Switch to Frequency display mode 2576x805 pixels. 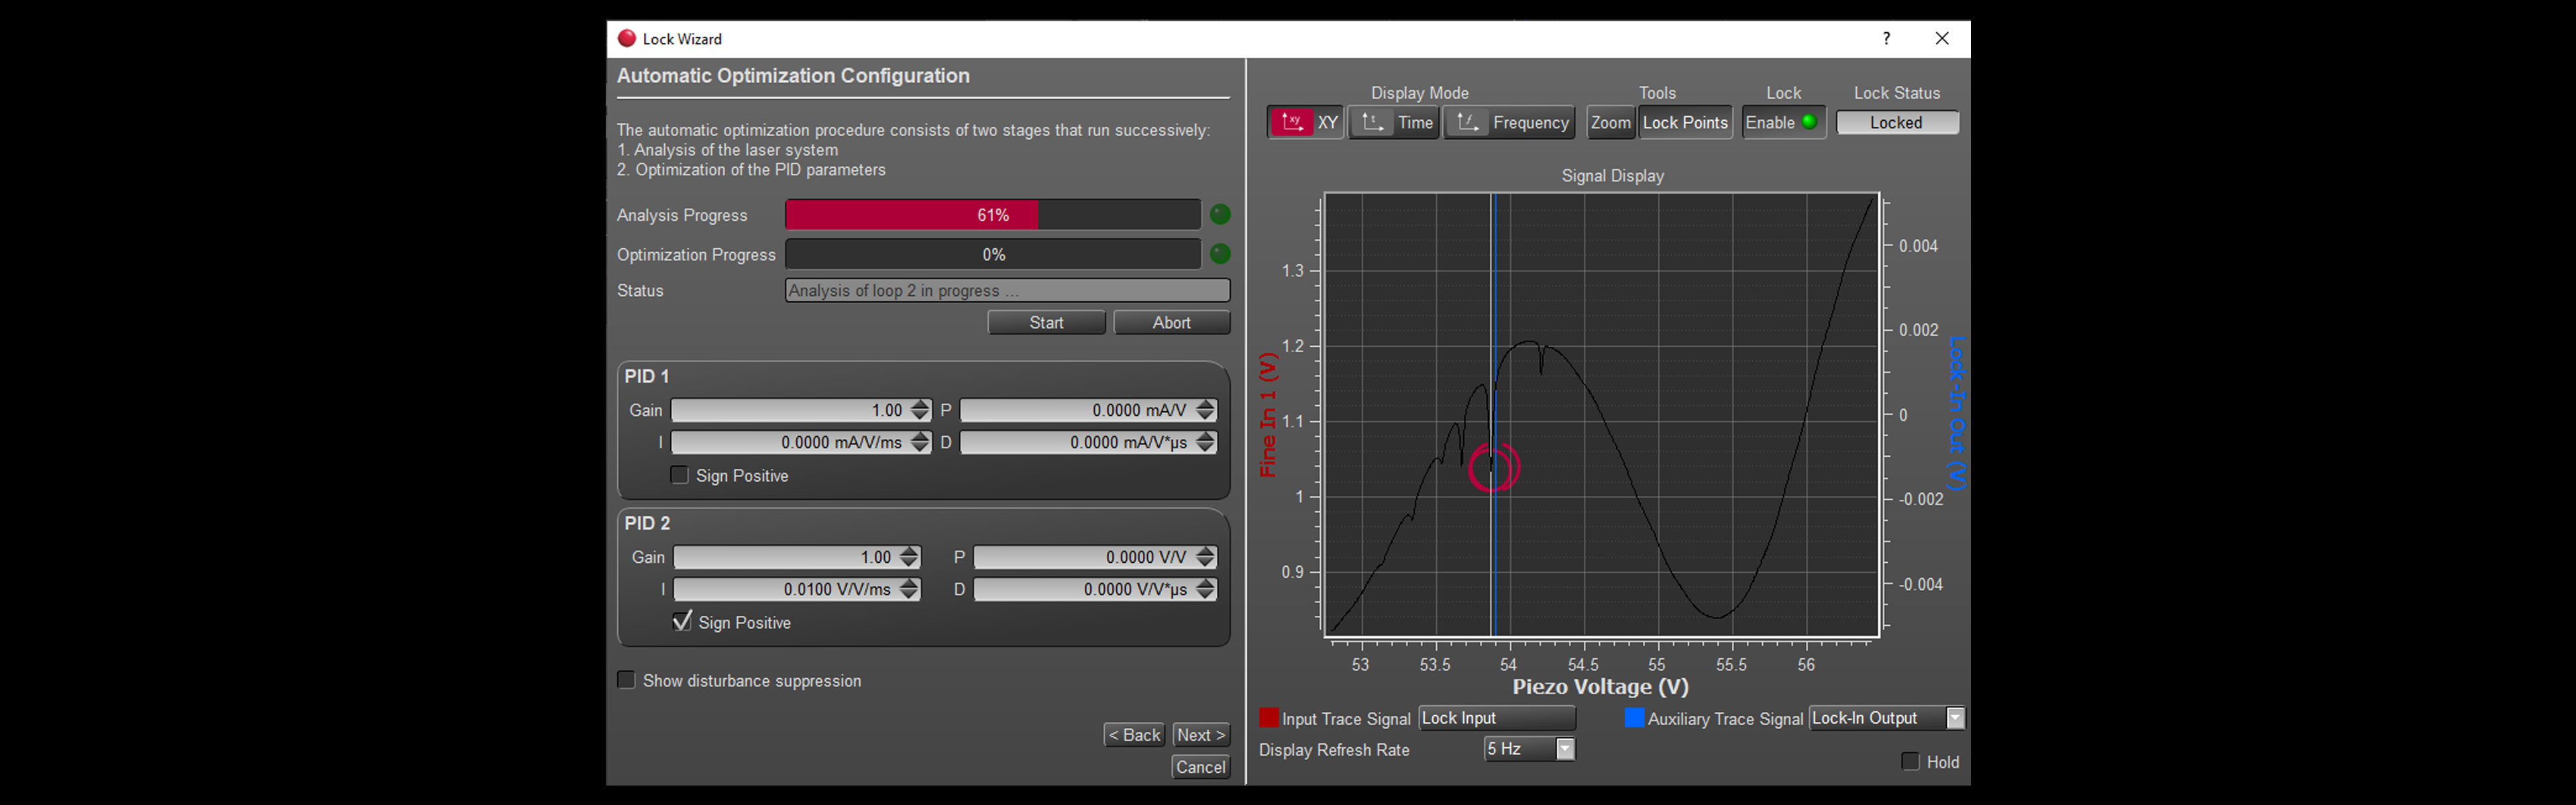[x=1509, y=123]
